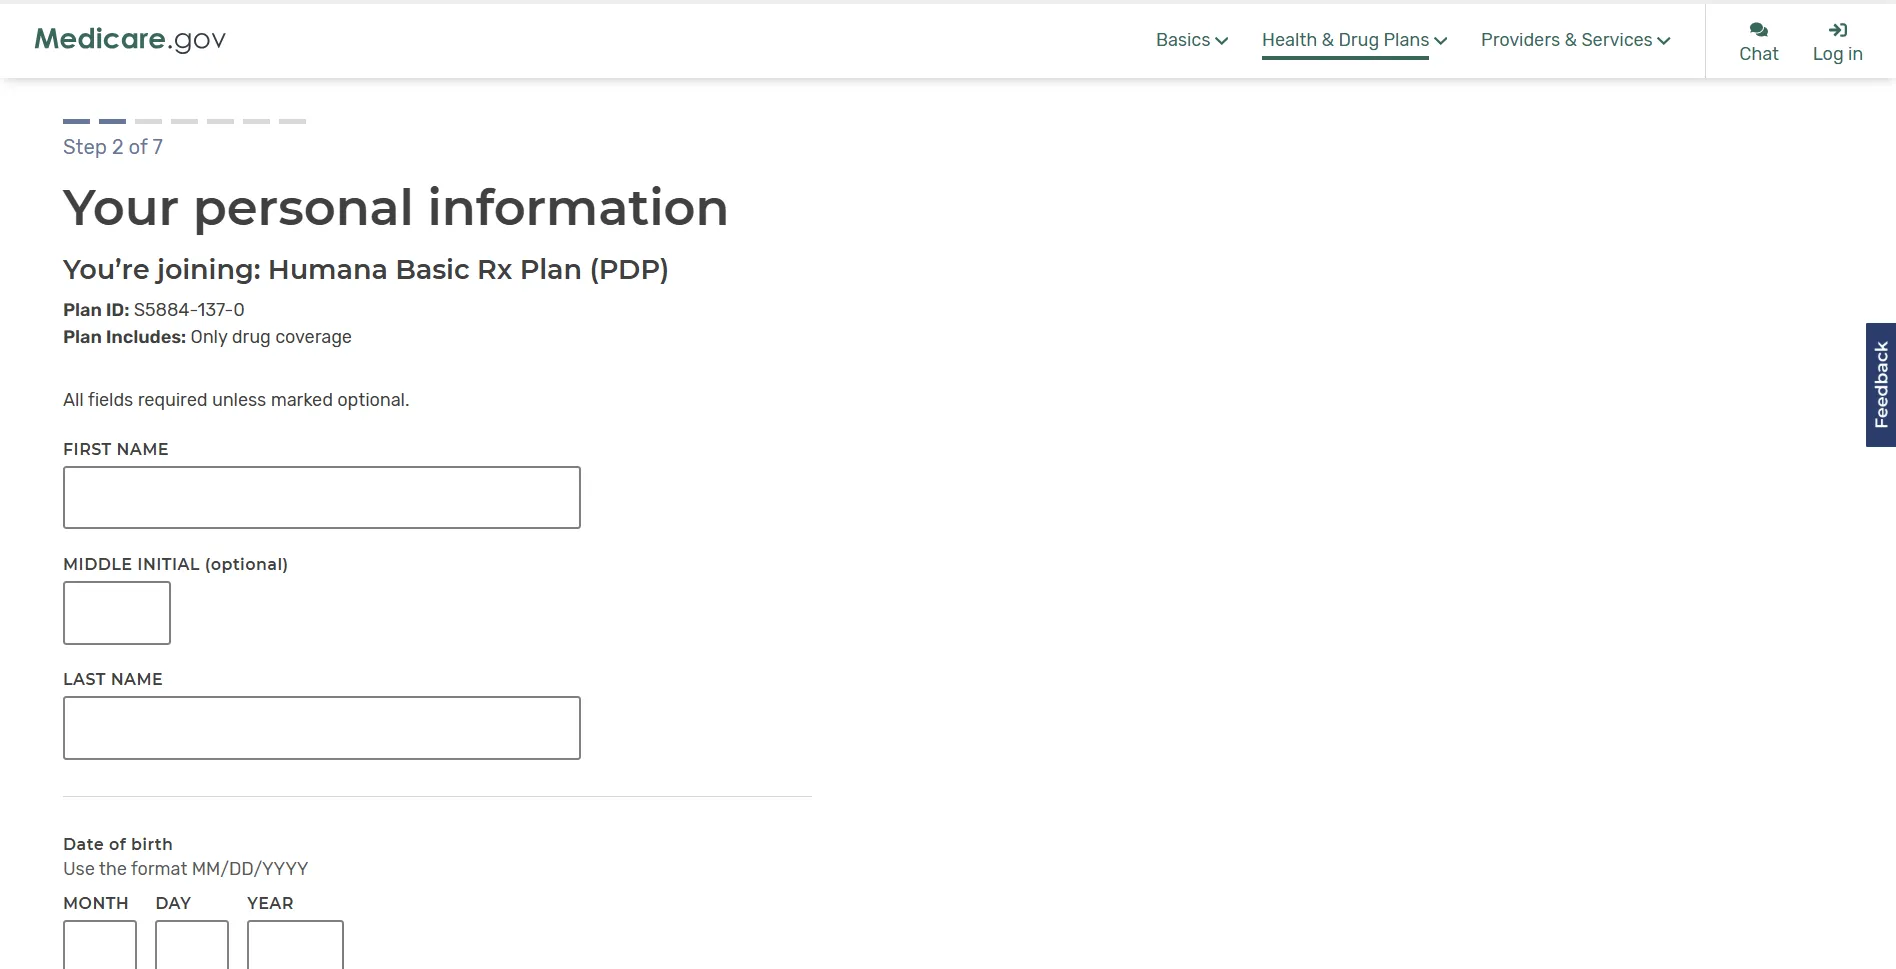The width and height of the screenshot is (1896, 969).
Task: Click the Log in arrow icon
Action: coord(1837,30)
